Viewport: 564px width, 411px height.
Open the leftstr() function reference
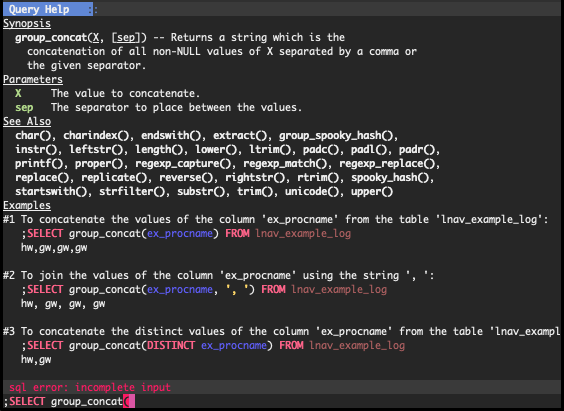tap(96, 150)
